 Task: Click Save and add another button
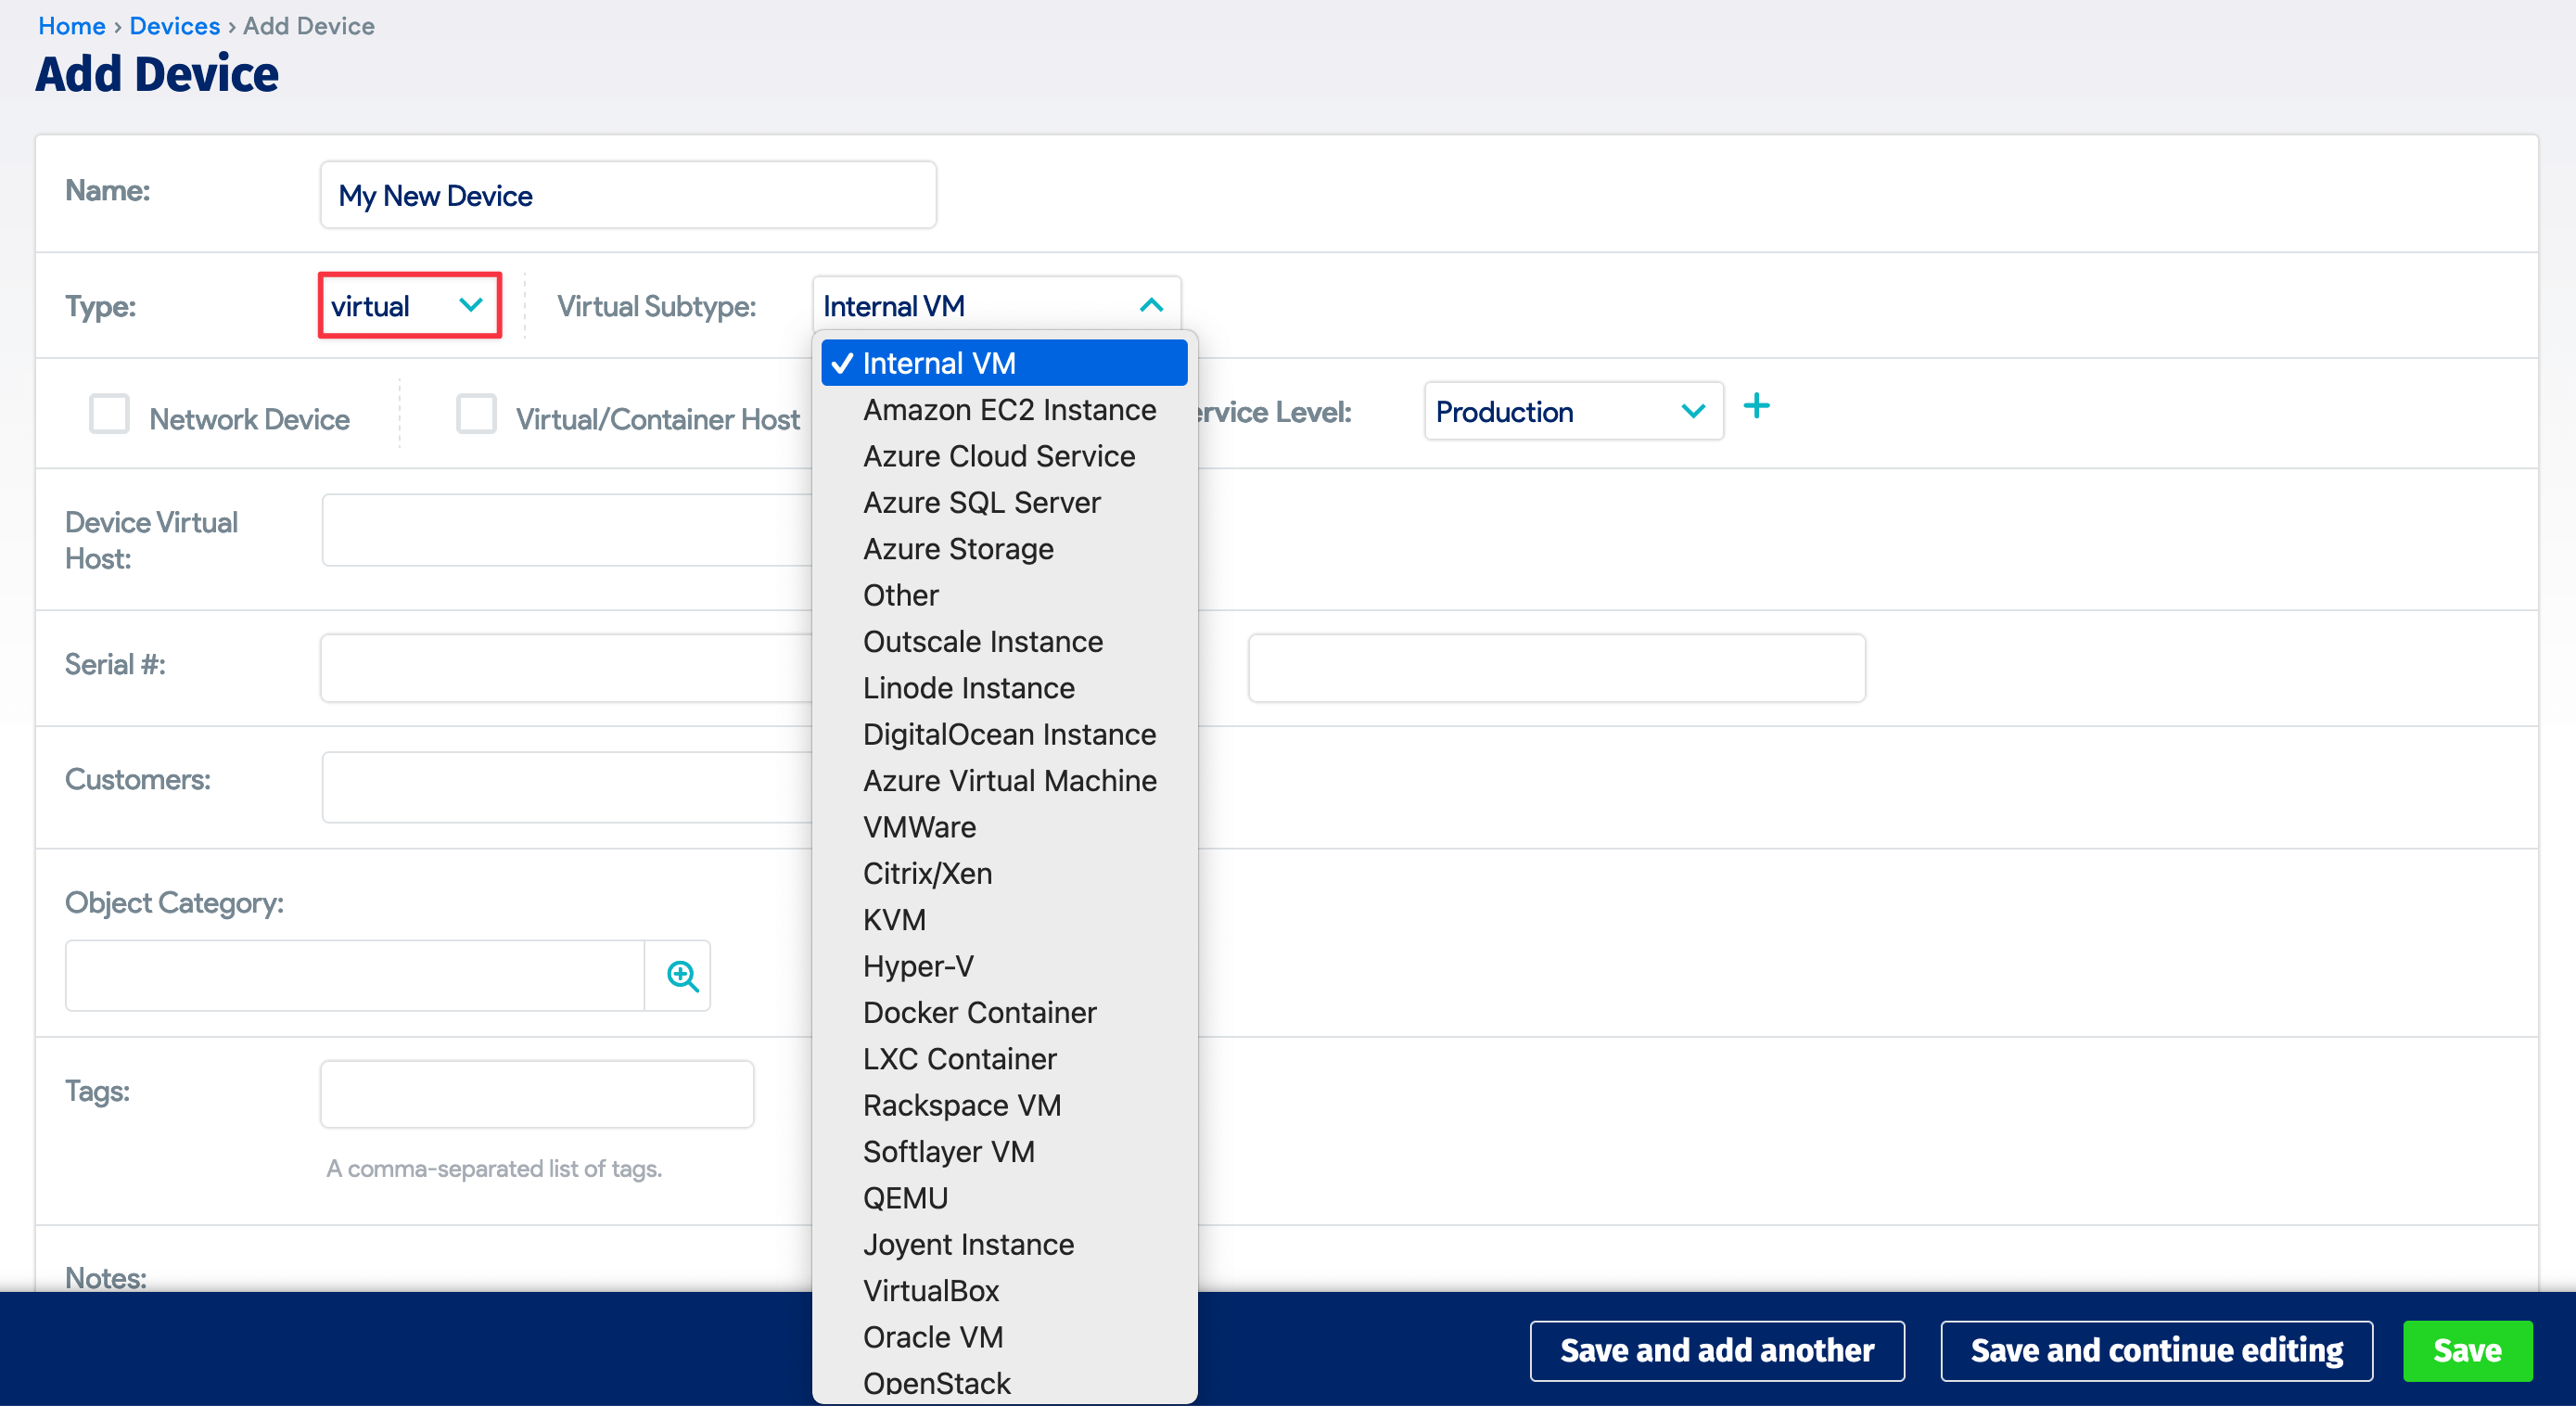click(1716, 1350)
